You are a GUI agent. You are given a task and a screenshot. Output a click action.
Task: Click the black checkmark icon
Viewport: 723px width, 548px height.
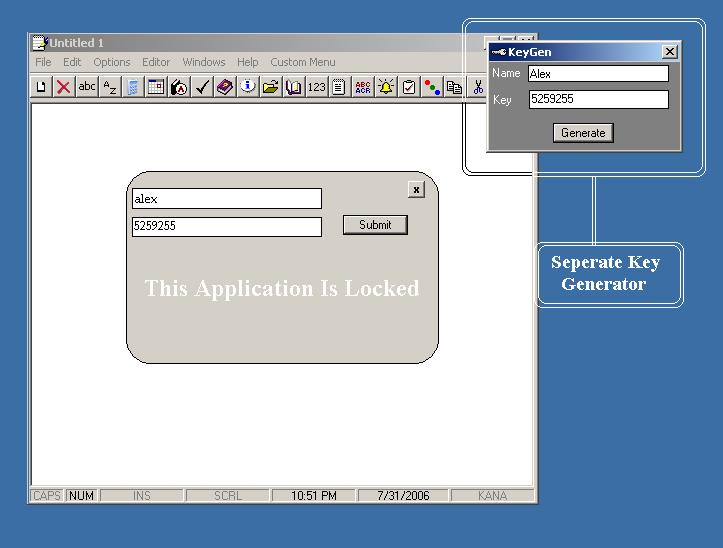pyautogui.click(x=202, y=88)
